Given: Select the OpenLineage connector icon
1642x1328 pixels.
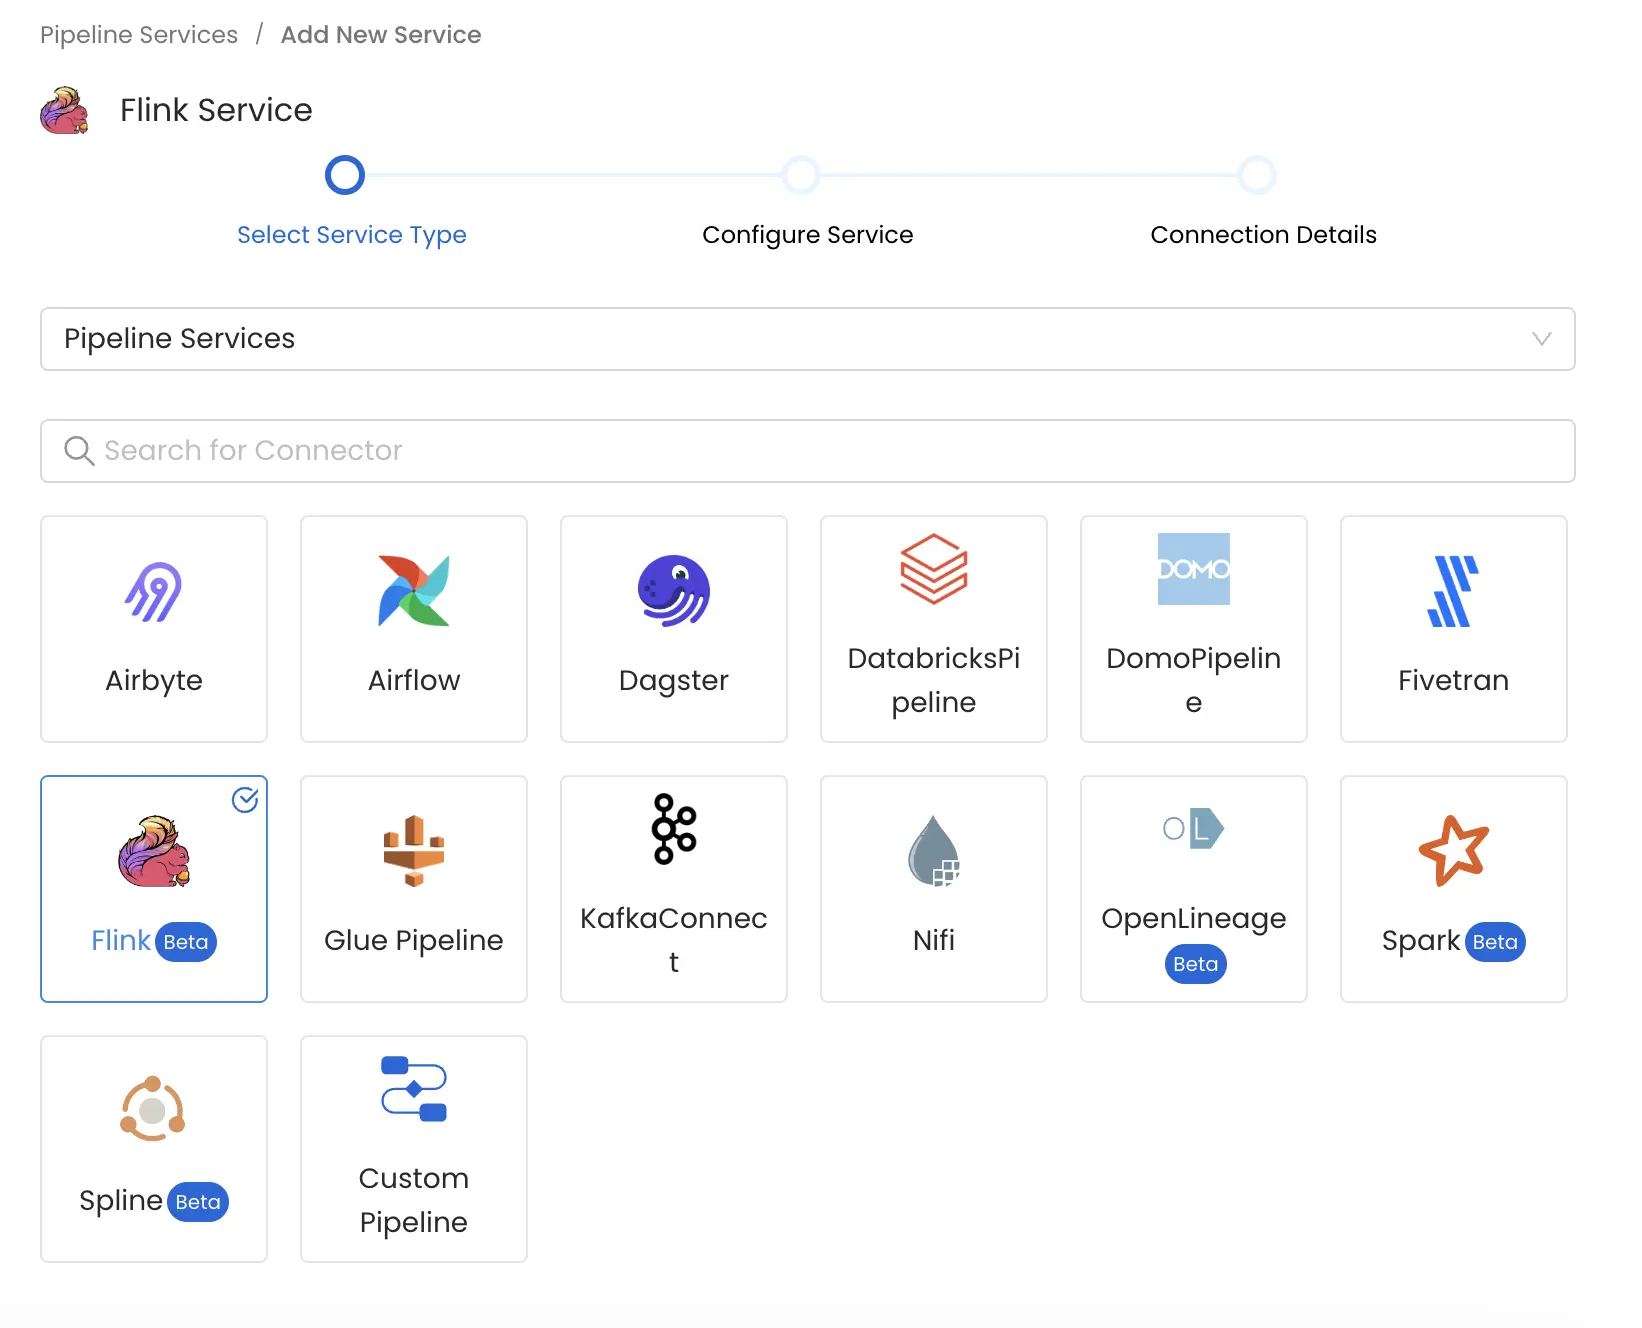Looking at the screenshot, I should click(1193, 829).
